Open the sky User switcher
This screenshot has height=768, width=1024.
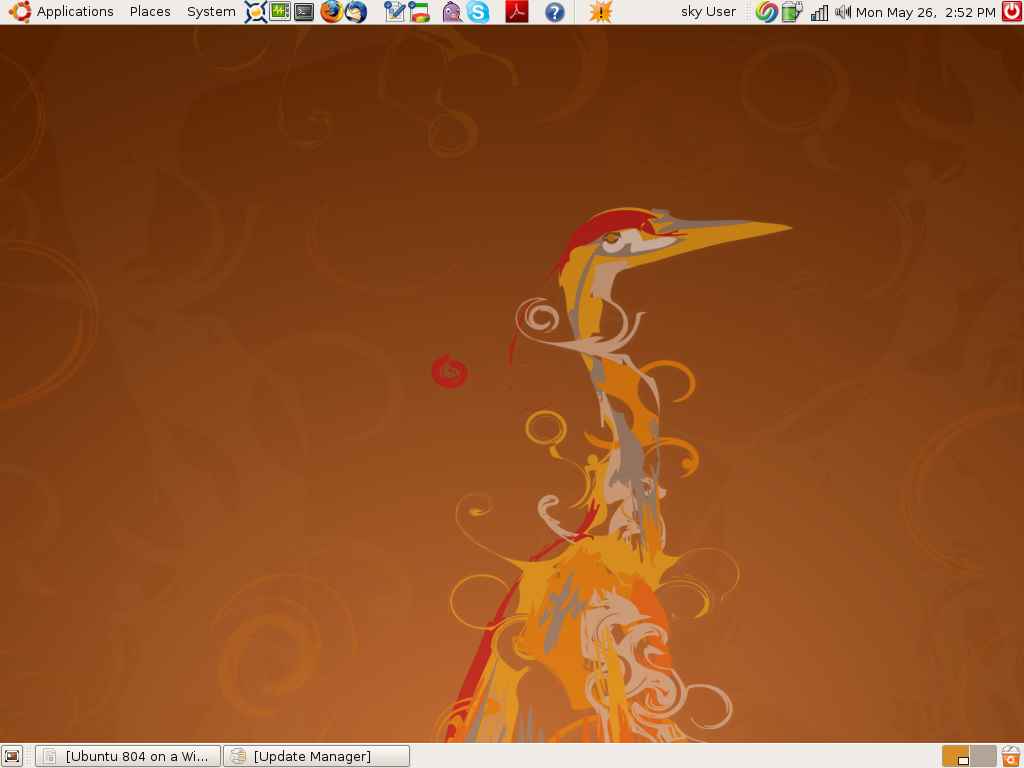pyautogui.click(x=708, y=12)
